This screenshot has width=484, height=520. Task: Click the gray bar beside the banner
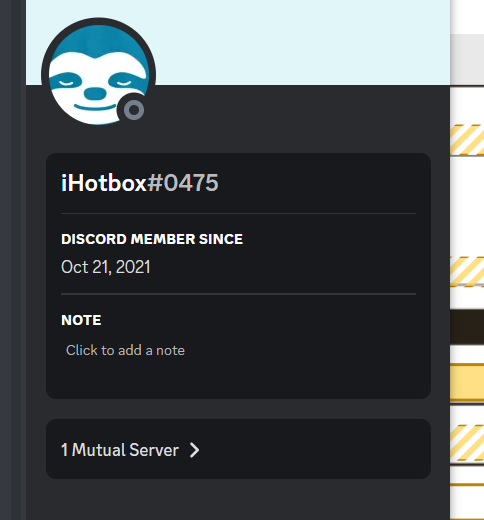pyautogui.click(x=467, y=59)
